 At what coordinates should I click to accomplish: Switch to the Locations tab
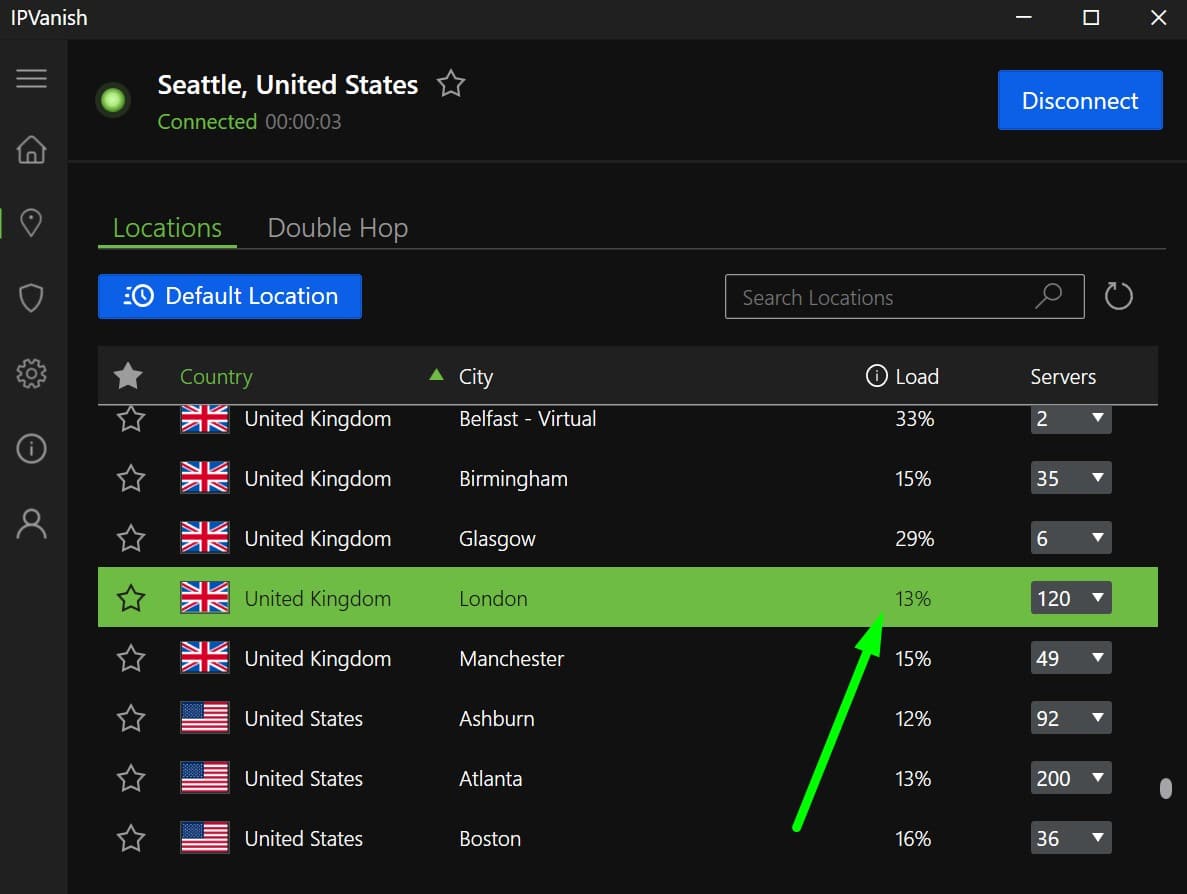click(167, 228)
